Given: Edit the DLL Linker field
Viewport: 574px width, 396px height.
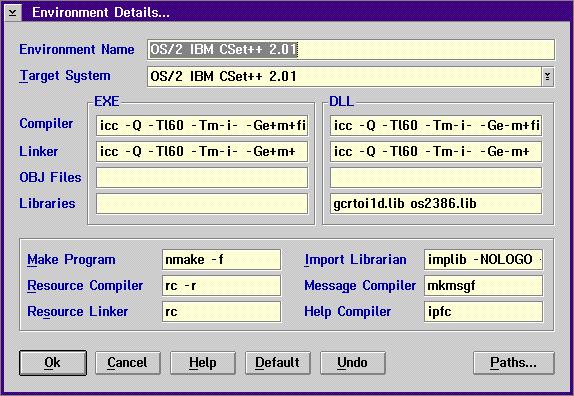Looking at the screenshot, I should click(436, 152).
